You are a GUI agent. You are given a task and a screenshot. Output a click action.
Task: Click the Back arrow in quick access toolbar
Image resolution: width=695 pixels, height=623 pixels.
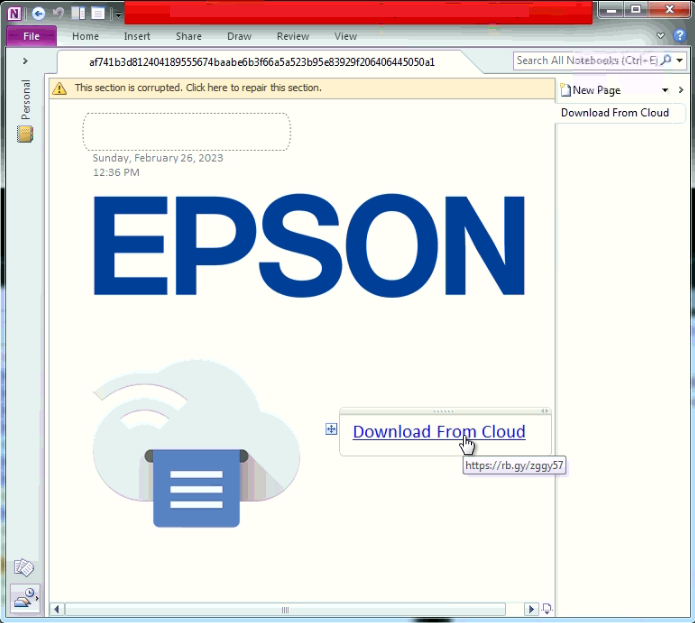pyautogui.click(x=39, y=13)
